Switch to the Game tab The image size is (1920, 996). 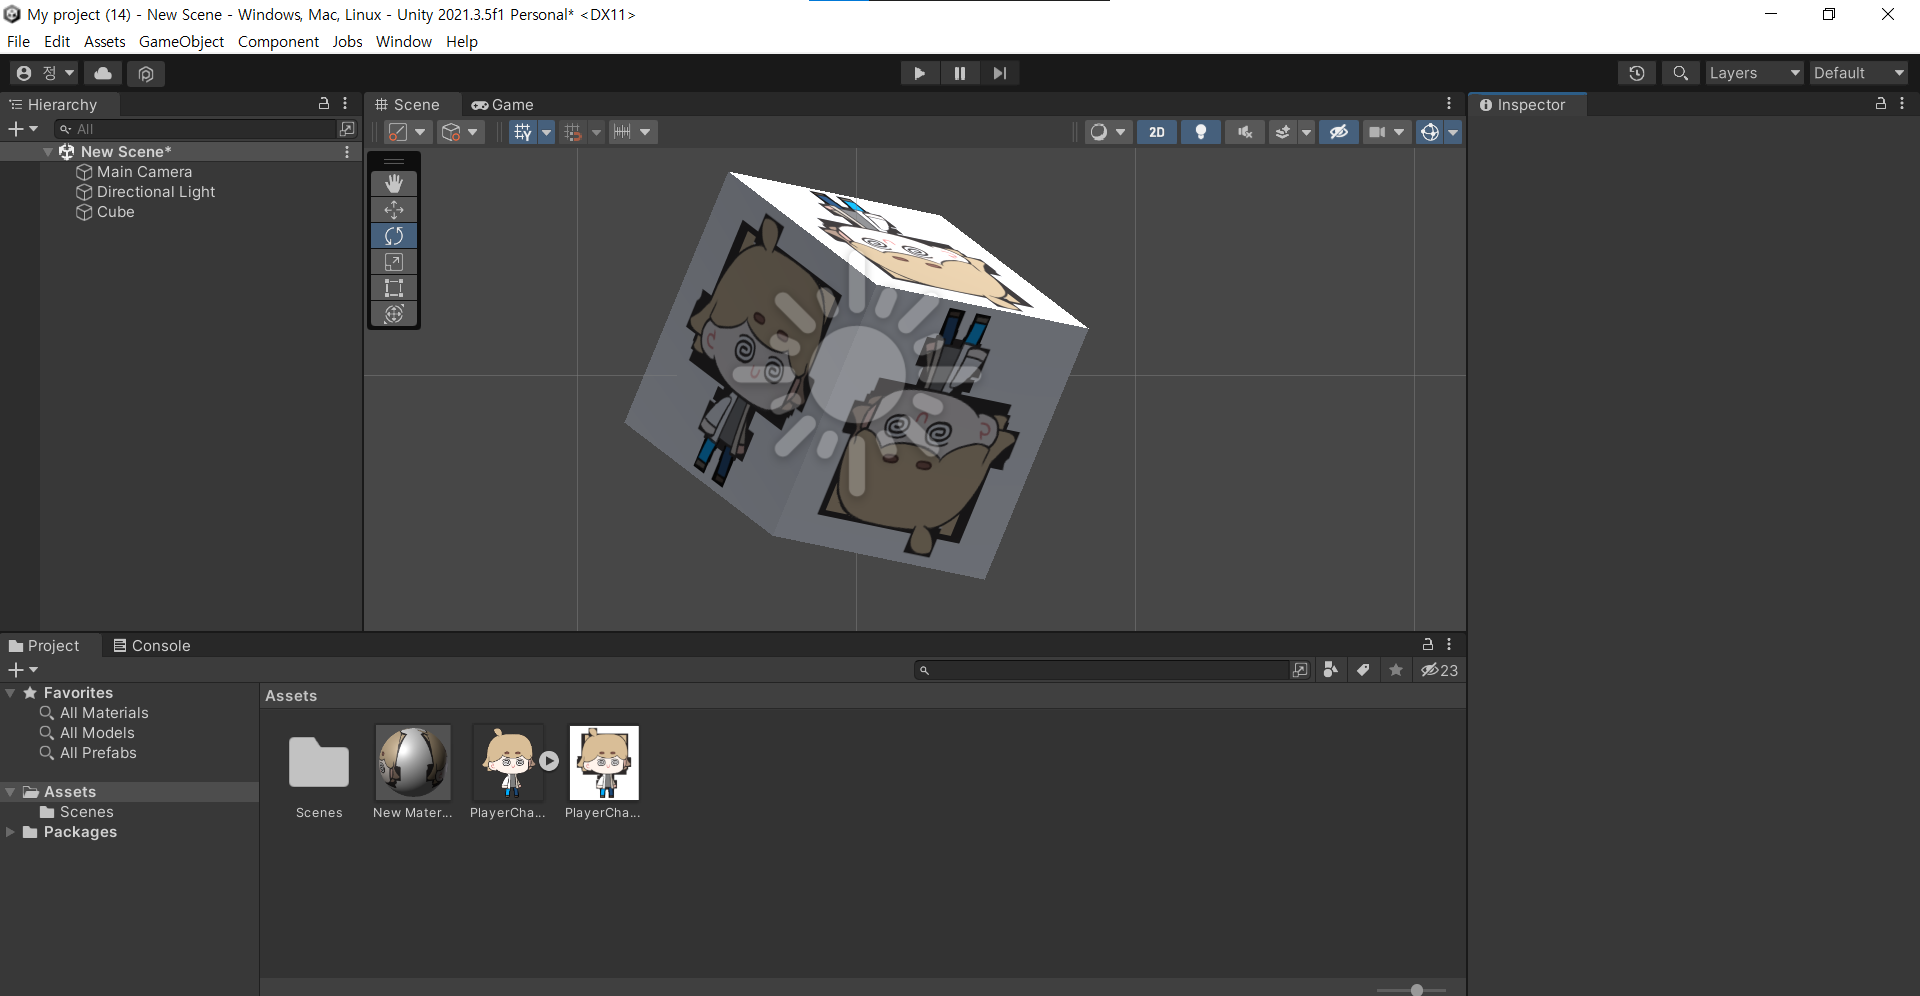point(503,104)
